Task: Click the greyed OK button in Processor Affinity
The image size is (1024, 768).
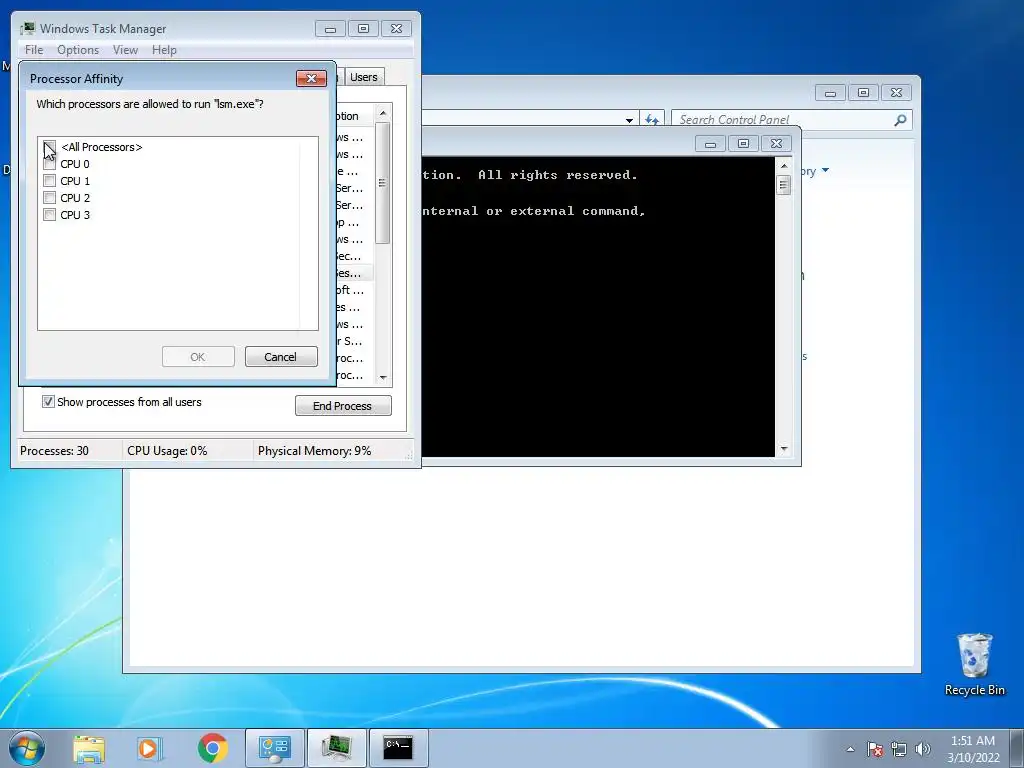Action: (x=198, y=357)
